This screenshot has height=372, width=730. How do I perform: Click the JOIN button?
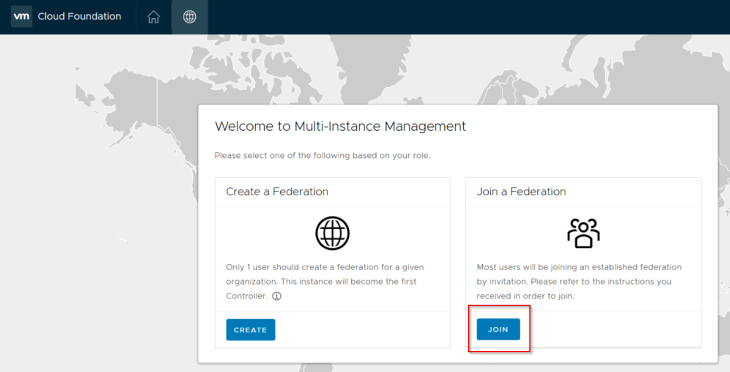pyautogui.click(x=498, y=329)
